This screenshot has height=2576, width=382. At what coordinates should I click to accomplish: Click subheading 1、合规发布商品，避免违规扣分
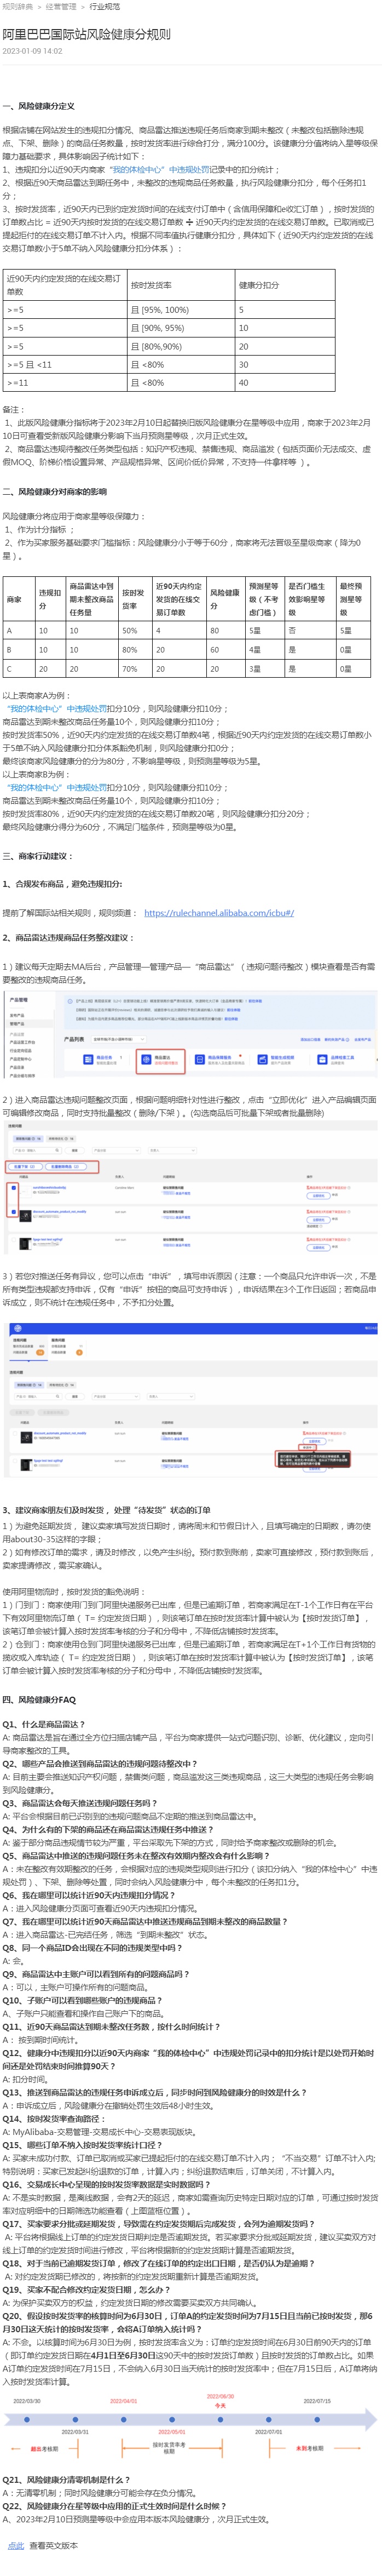[62, 884]
